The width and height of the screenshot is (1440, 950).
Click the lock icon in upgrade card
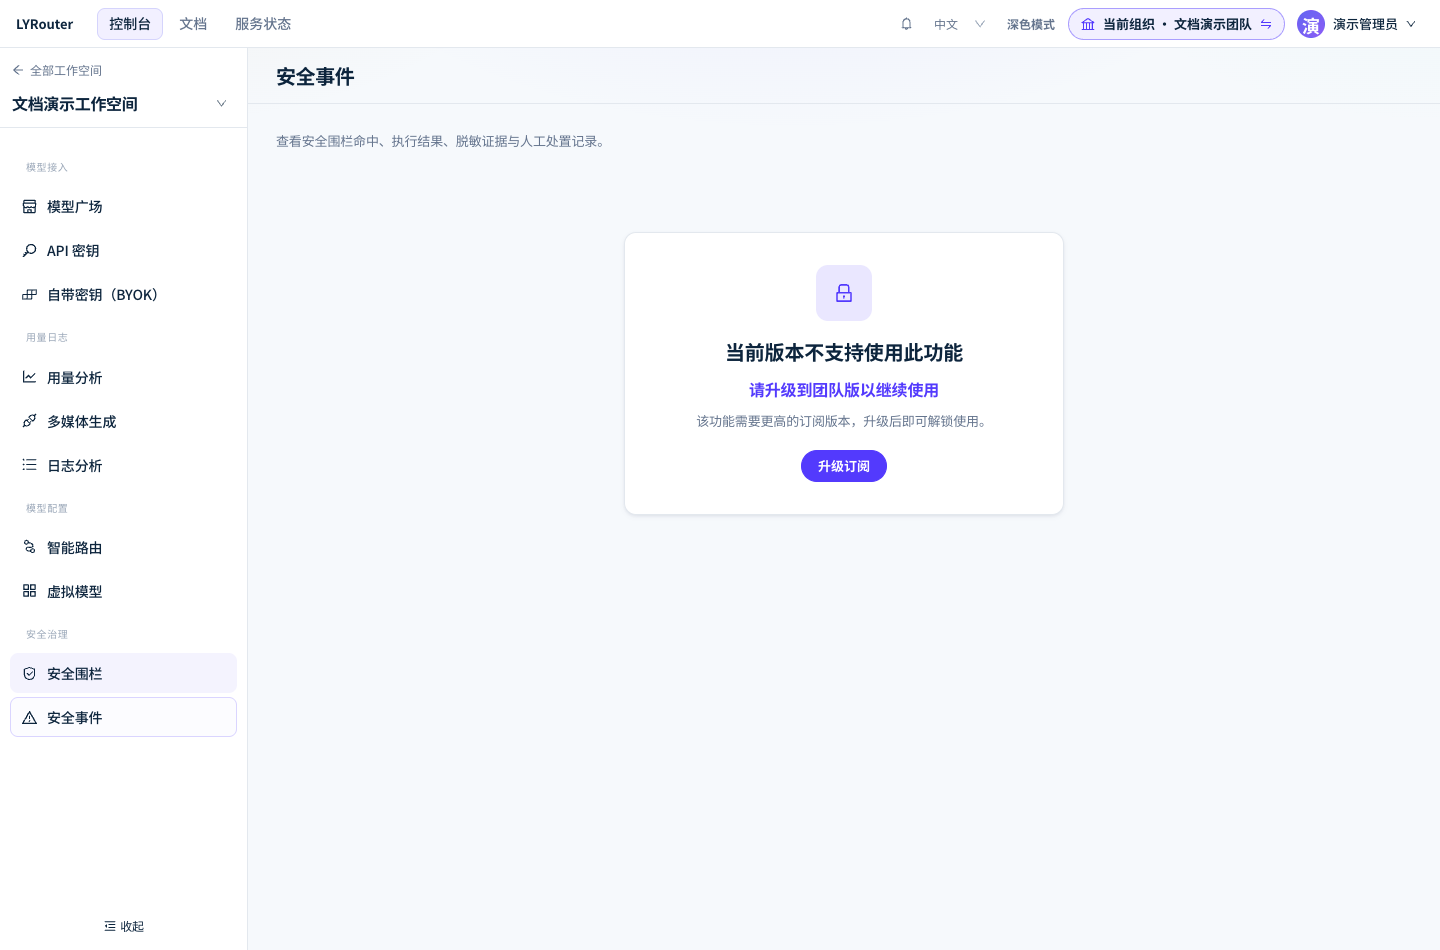pyautogui.click(x=844, y=293)
